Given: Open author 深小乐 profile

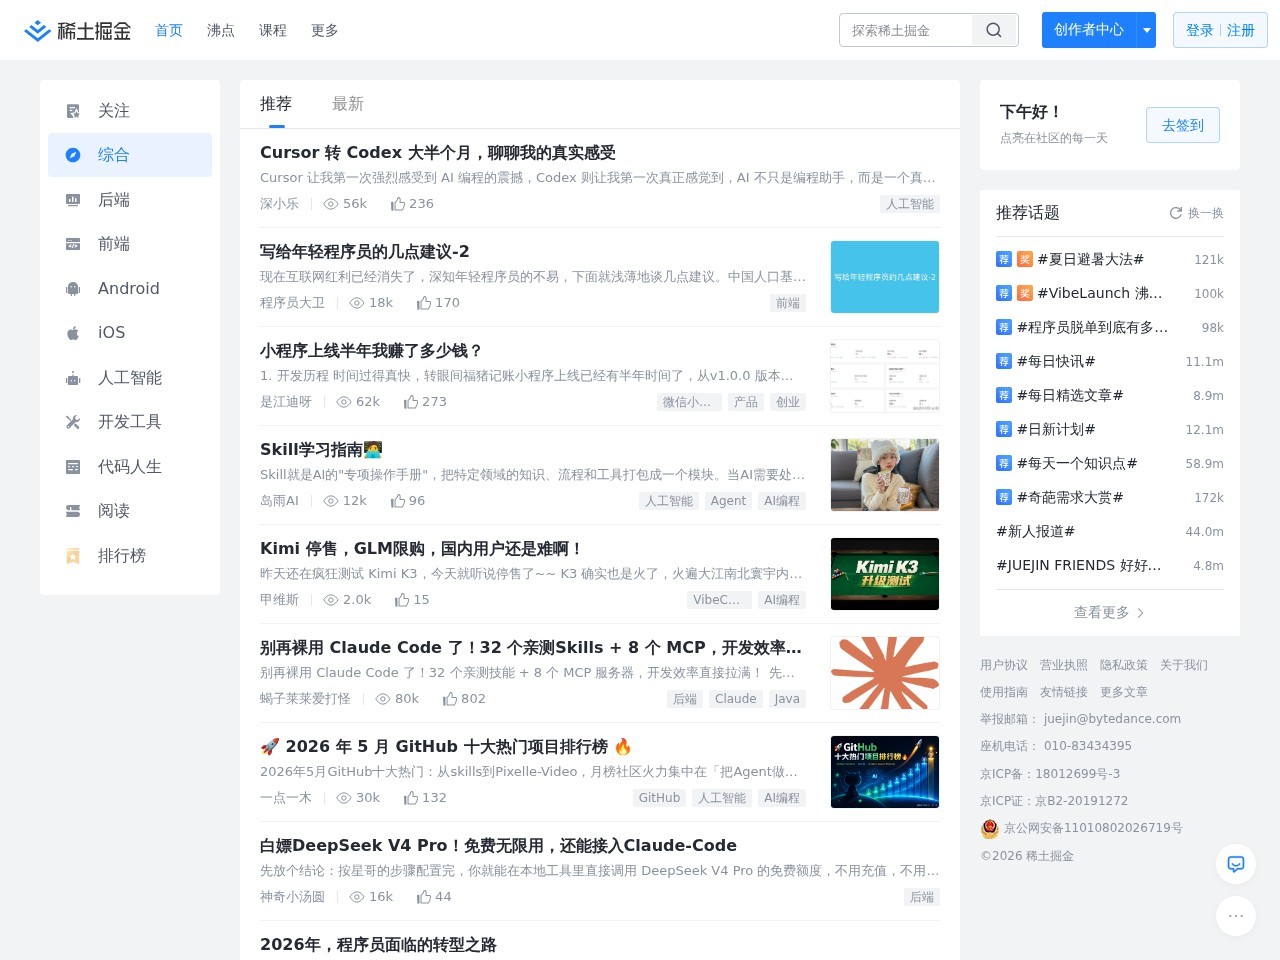Looking at the screenshot, I should tap(279, 204).
